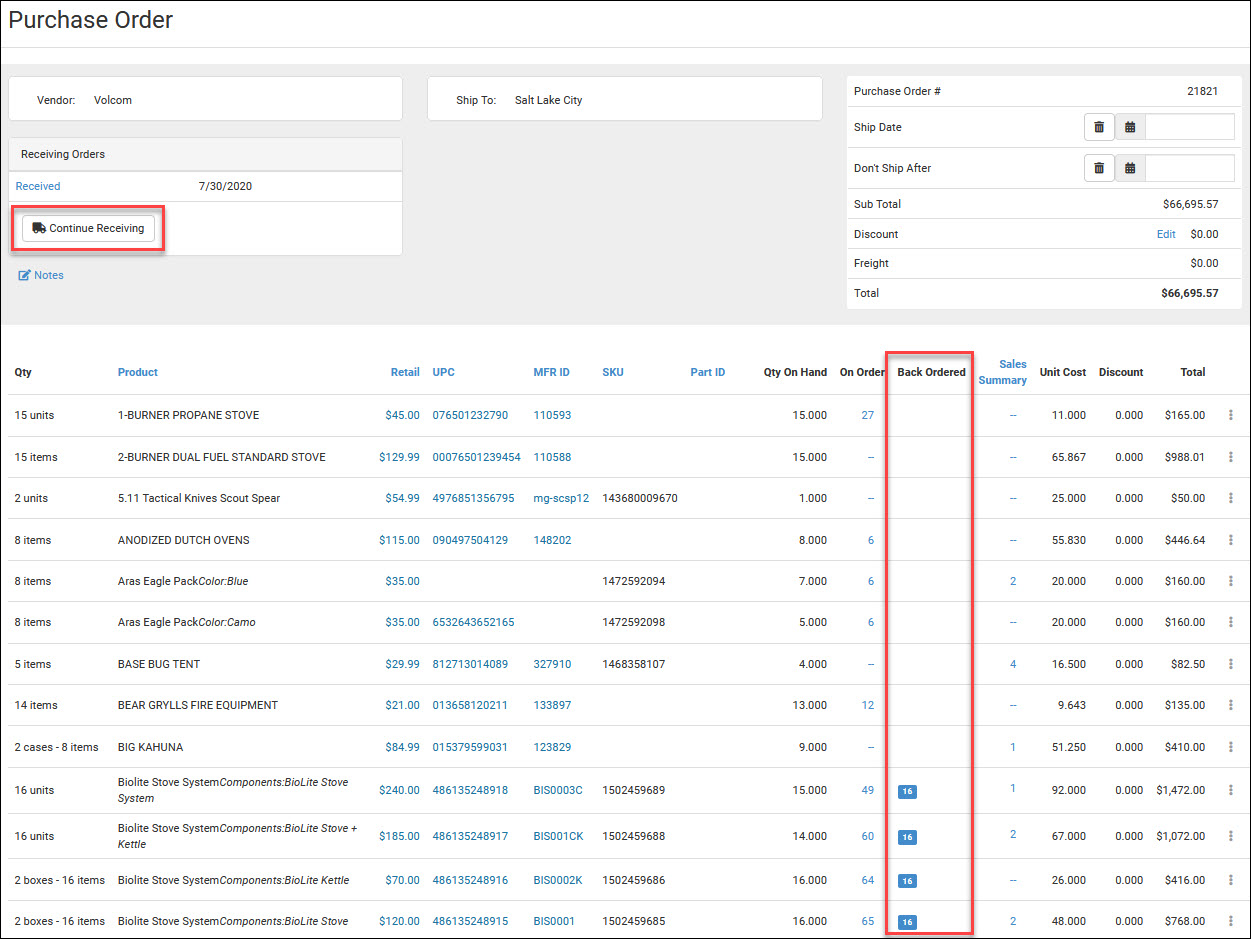Image resolution: width=1251 pixels, height=939 pixels.
Task: Select the Sub Total amount $66,695.57
Action: [x=1191, y=204]
